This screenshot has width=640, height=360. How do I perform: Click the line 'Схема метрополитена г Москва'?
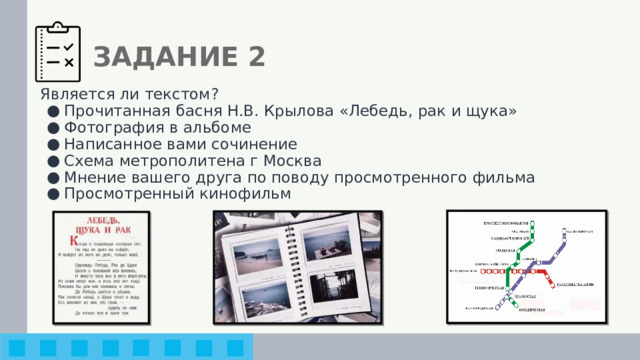pos(193,161)
